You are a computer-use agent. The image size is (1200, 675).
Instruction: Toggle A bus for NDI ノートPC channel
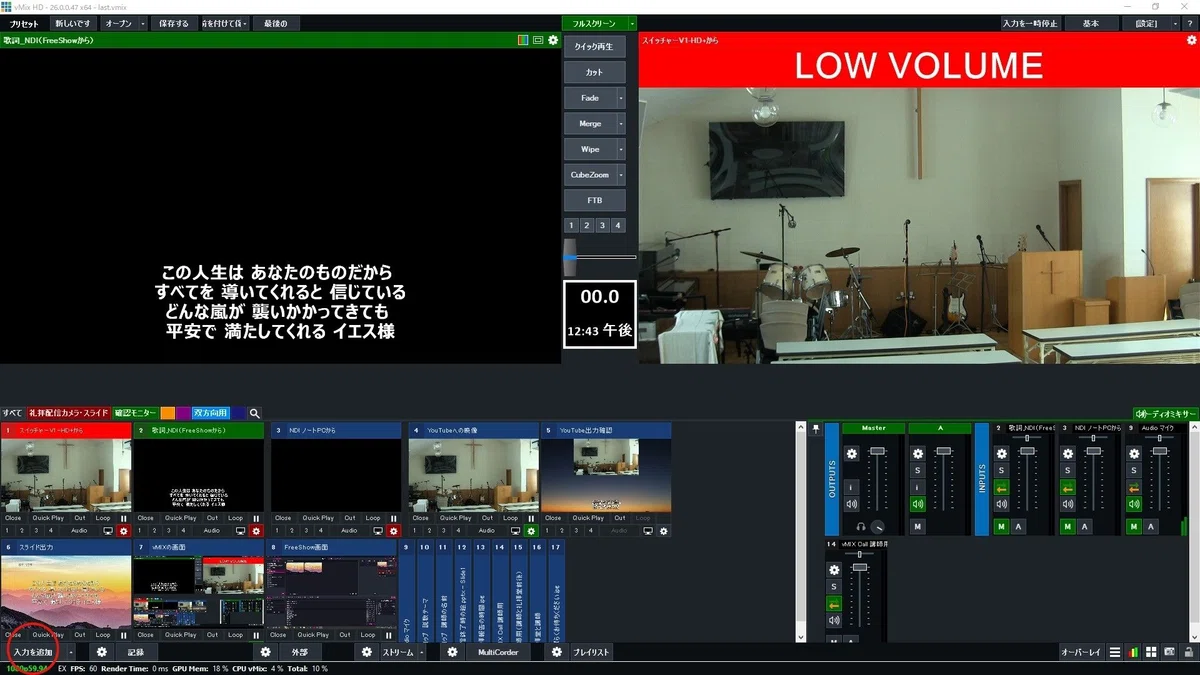click(x=1083, y=526)
